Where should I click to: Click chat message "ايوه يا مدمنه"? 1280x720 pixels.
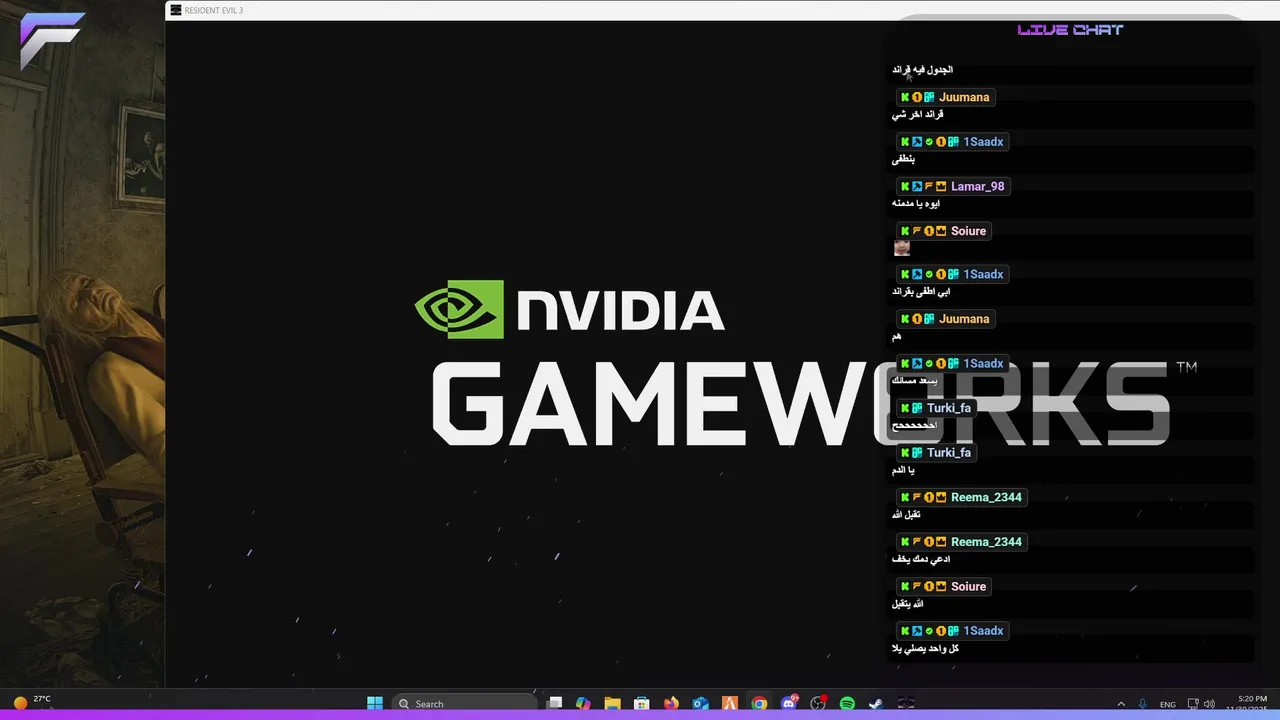coord(916,203)
